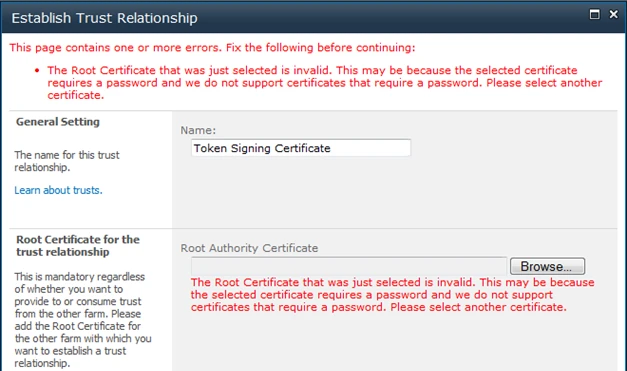The height and width of the screenshot is (371, 627).
Task: Click 'Root Certificate for the trust relationship' heading
Action: coord(78,245)
